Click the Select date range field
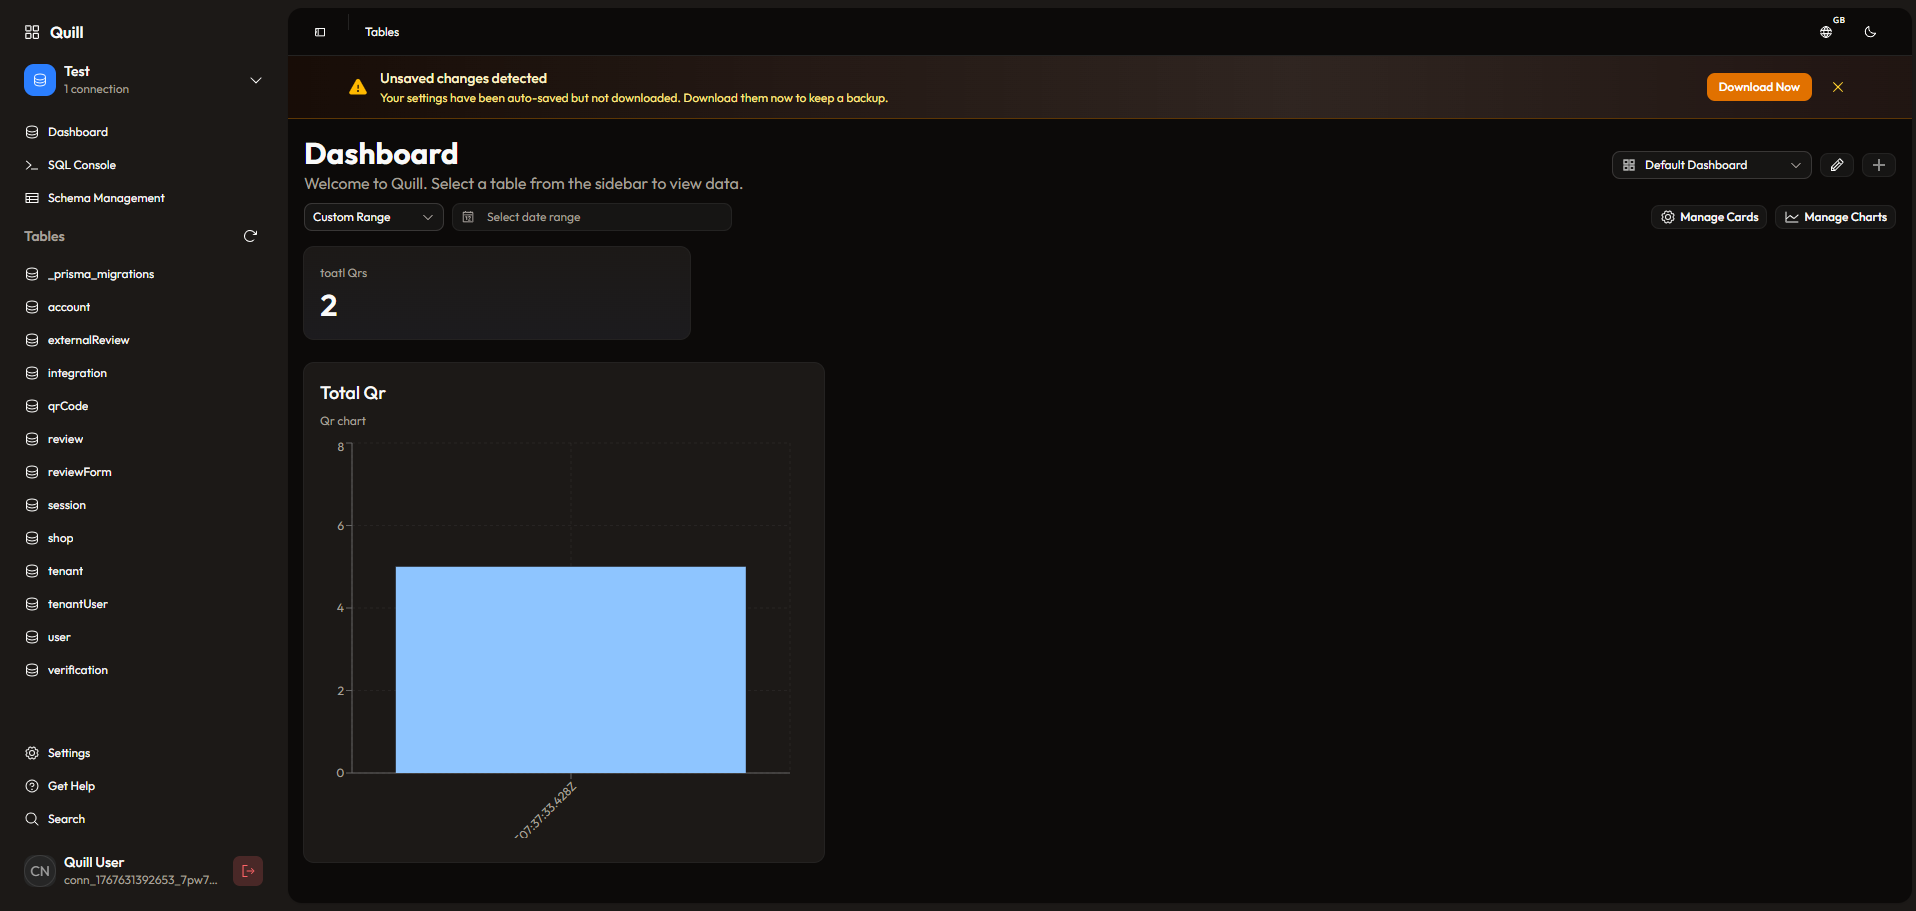 [592, 217]
